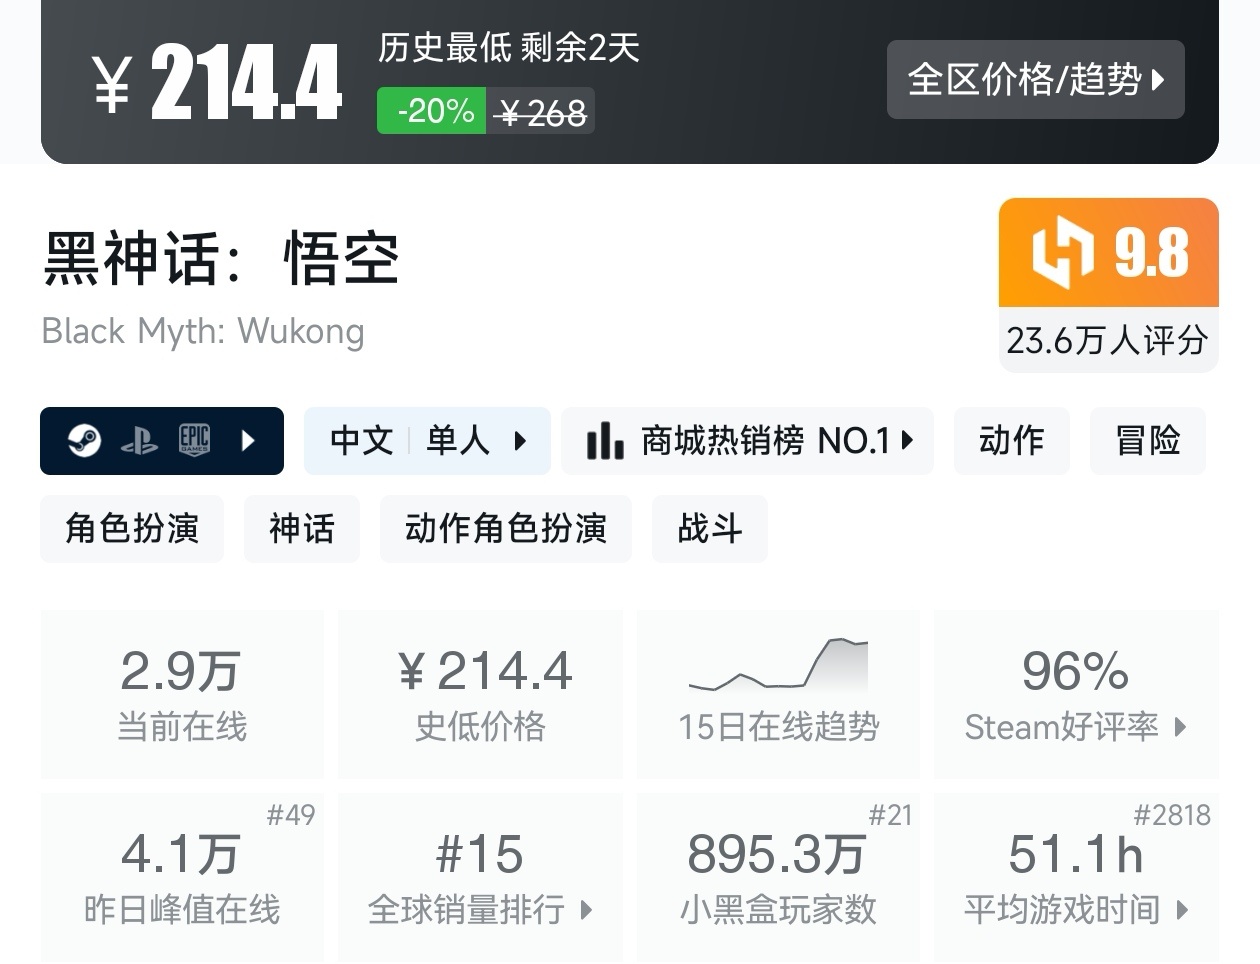
Task: Select the 冒险 genre tag
Action: click(x=1147, y=440)
